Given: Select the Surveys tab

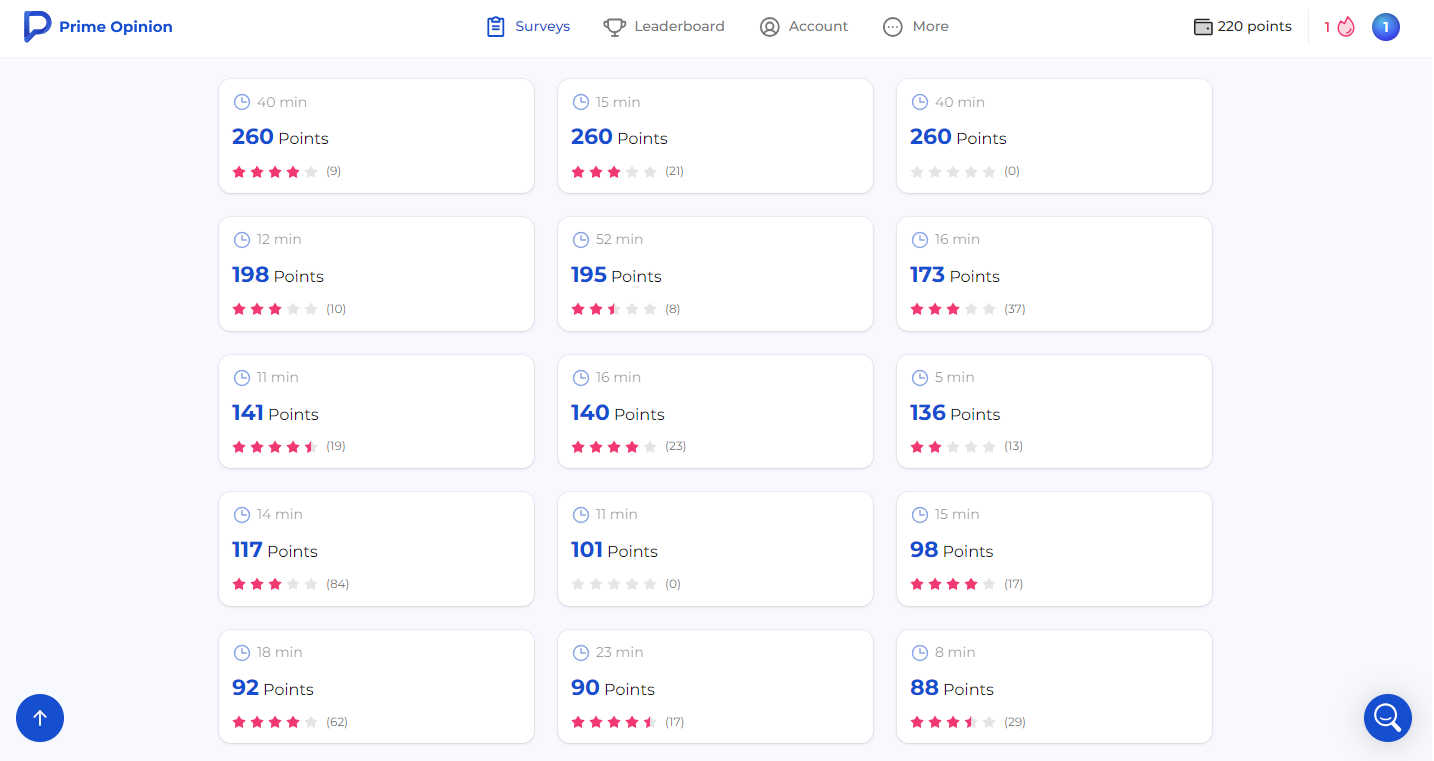Looking at the screenshot, I should [x=528, y=27].
